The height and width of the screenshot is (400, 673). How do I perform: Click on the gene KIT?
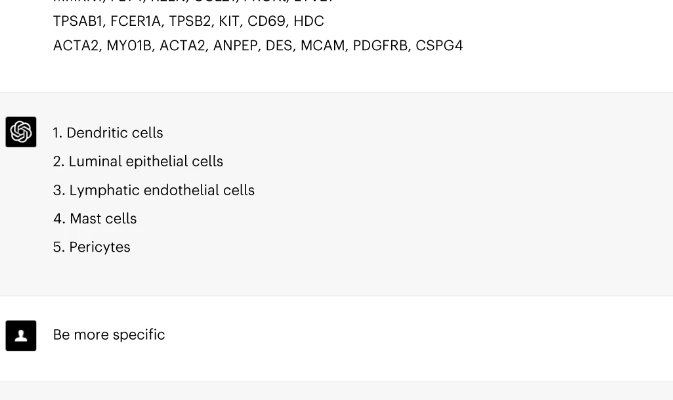tap(230, 21)
